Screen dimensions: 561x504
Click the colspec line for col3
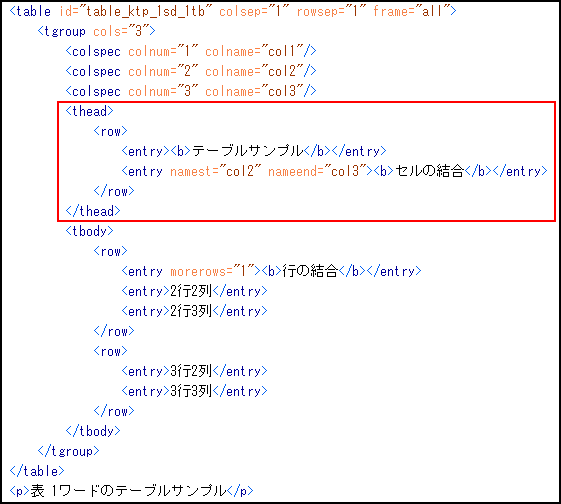pos(191,92)
